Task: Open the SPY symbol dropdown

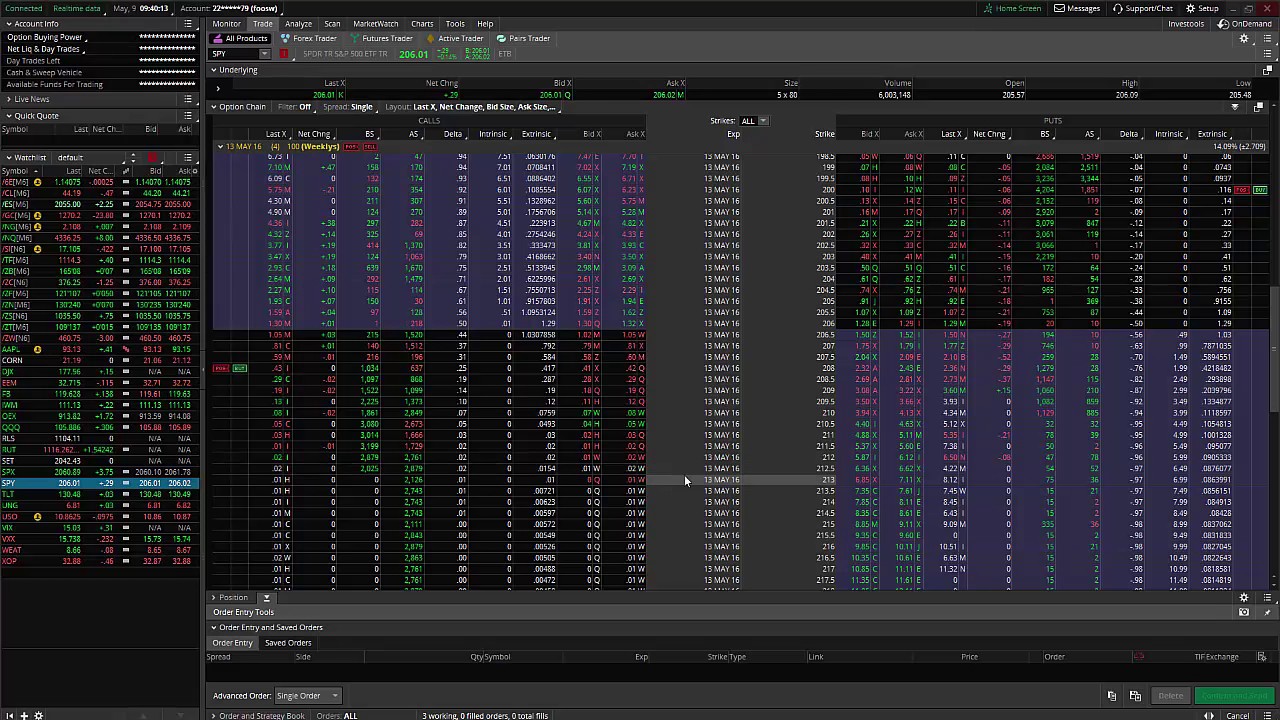Action: [x=265, y=54]
